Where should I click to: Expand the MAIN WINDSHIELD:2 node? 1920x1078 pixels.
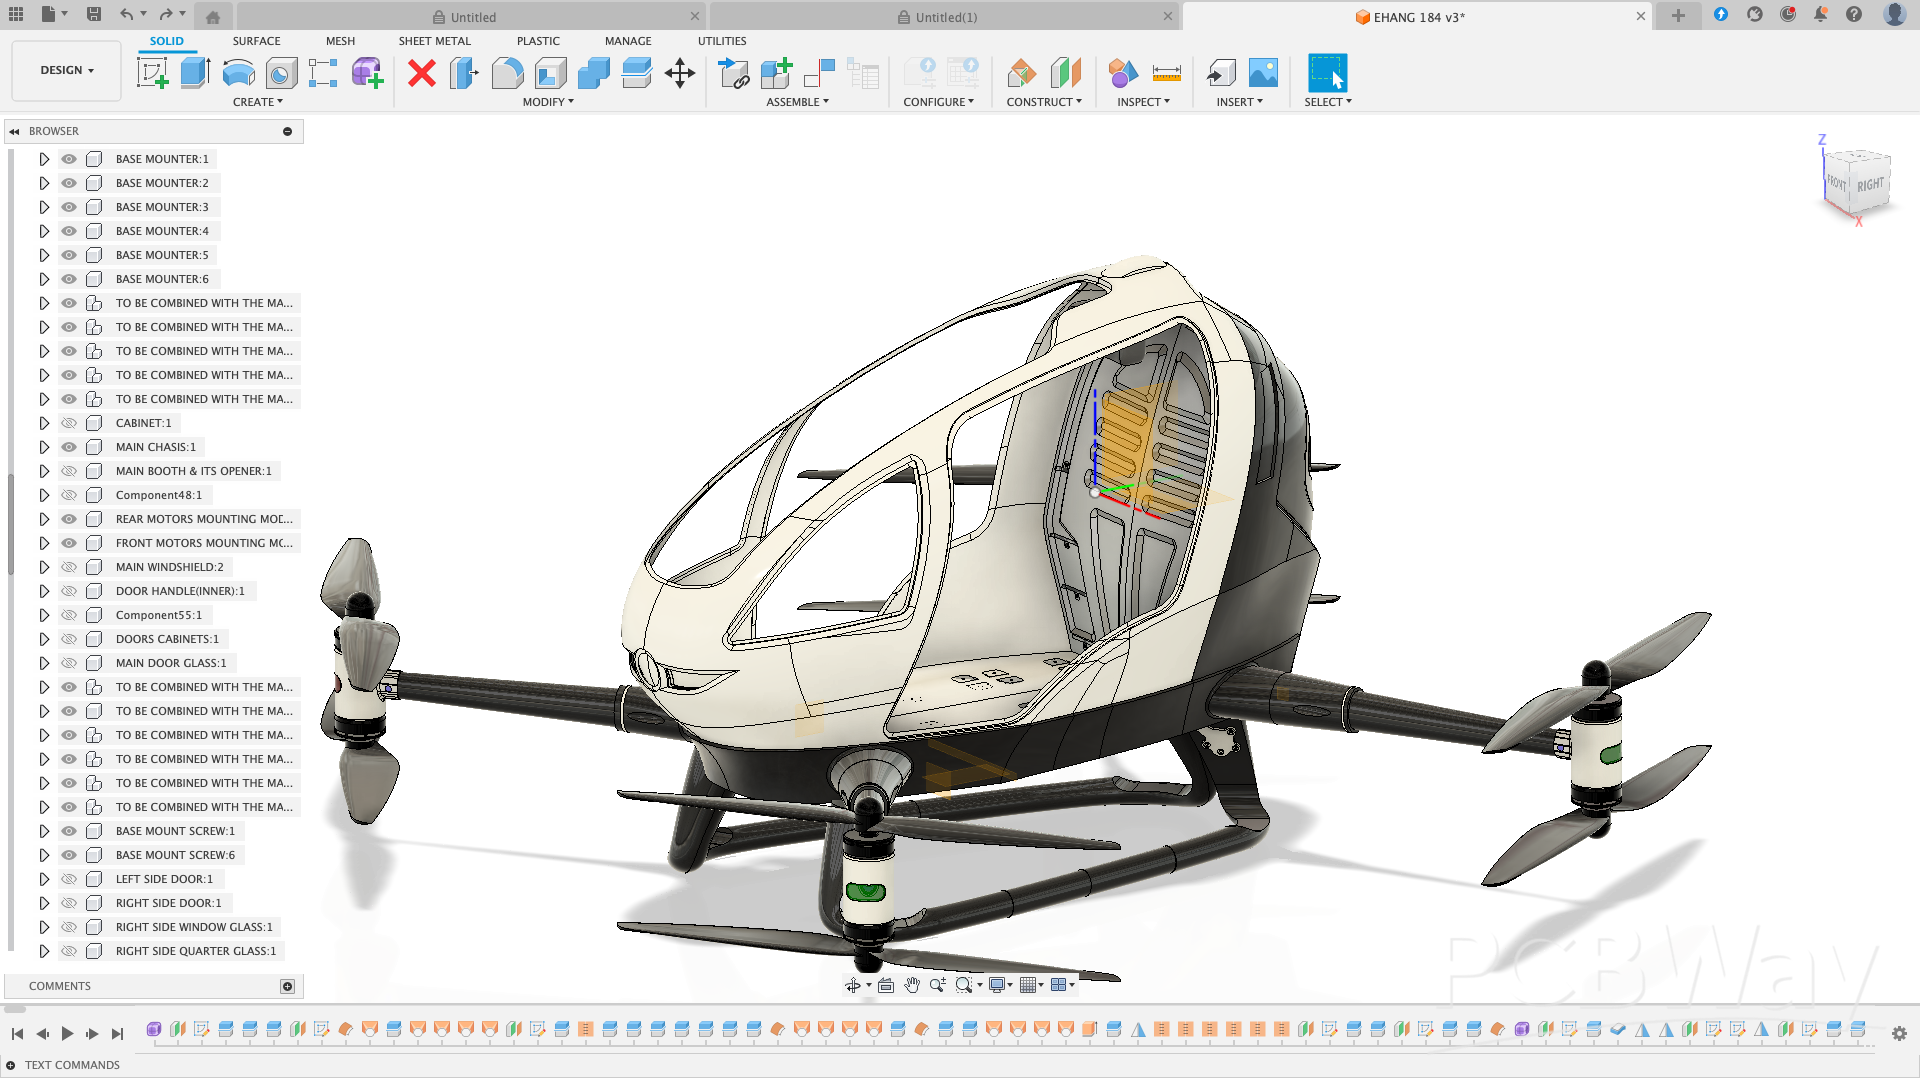[44, 567]
